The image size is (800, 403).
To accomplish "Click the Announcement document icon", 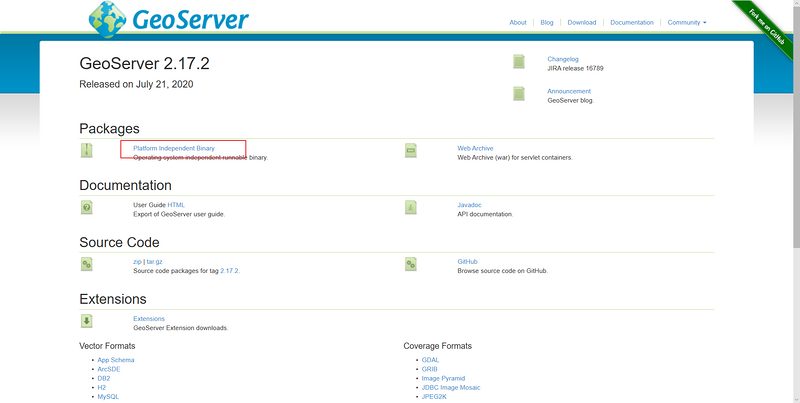I will (519, 93).
